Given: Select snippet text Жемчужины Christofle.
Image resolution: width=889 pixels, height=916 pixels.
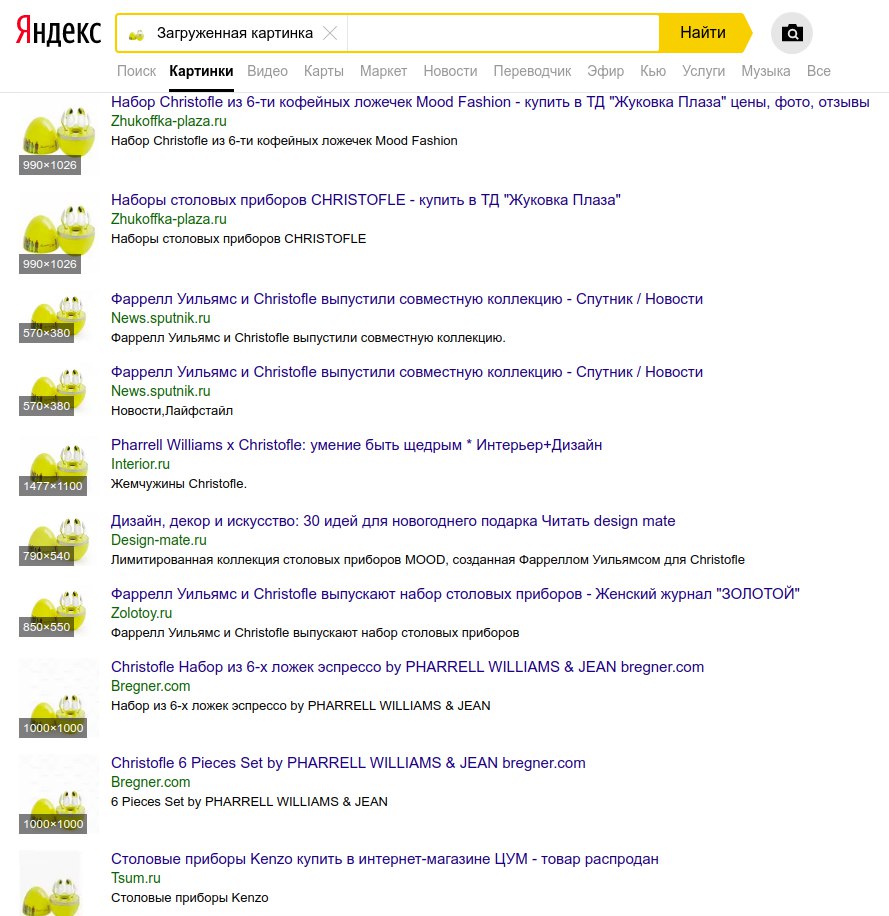Looking at the screenshot, I should tap(179, 484).
